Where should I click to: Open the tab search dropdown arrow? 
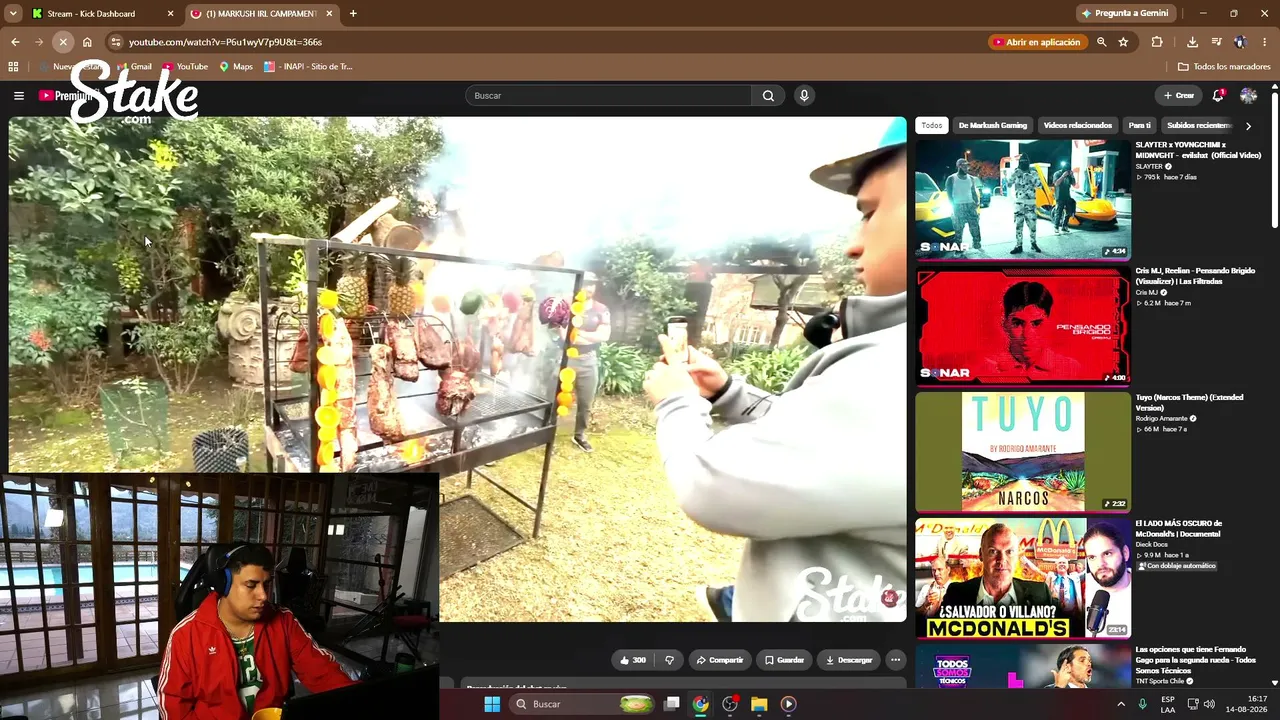click(13, 14)
